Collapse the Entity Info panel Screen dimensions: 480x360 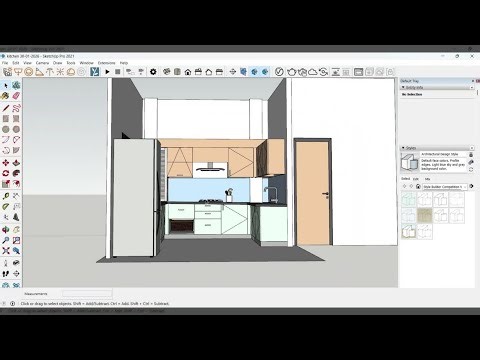point(403,87)
